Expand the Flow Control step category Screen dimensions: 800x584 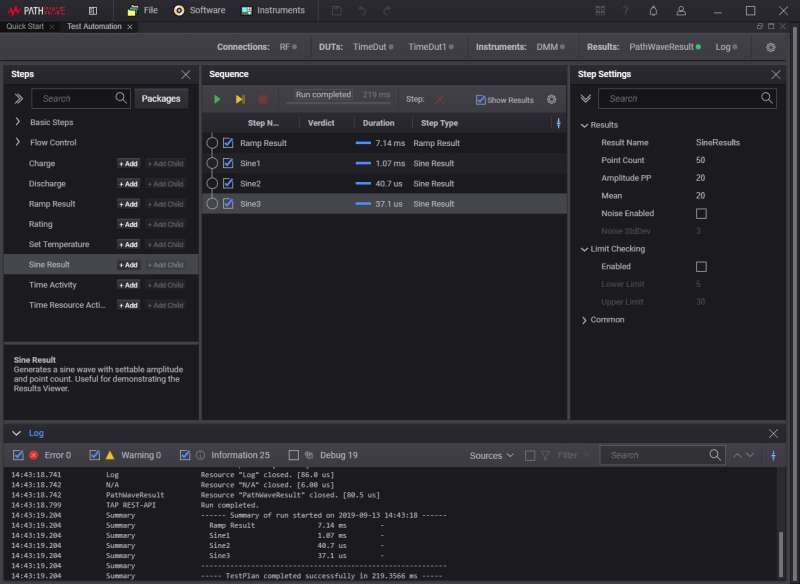pos(18,143)
